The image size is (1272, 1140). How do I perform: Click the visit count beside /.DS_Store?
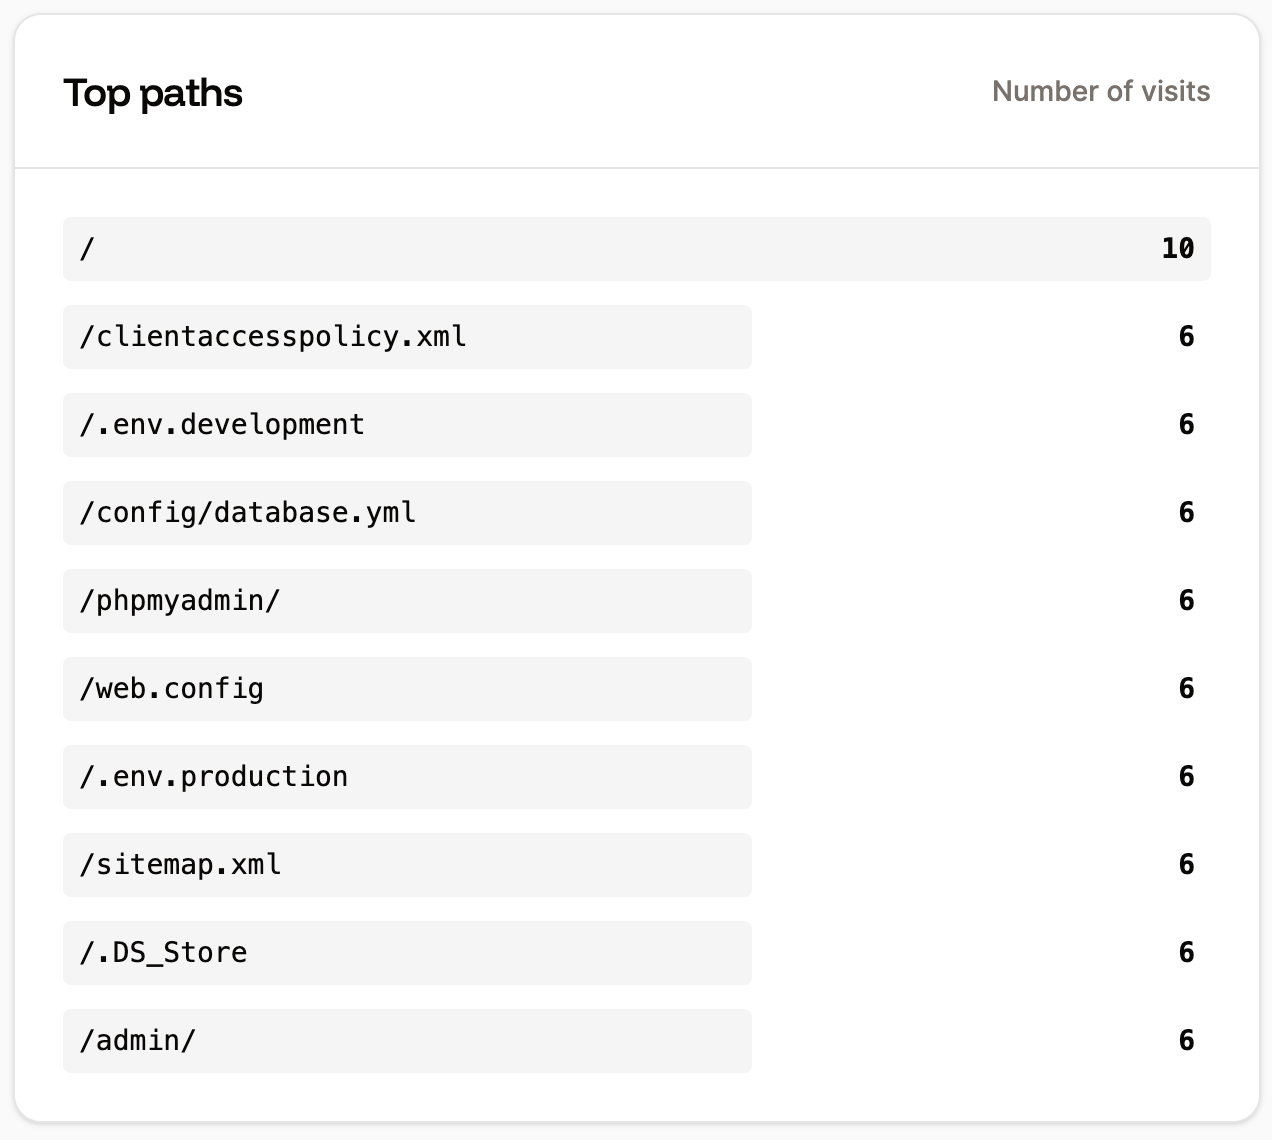click(1188, 952)
